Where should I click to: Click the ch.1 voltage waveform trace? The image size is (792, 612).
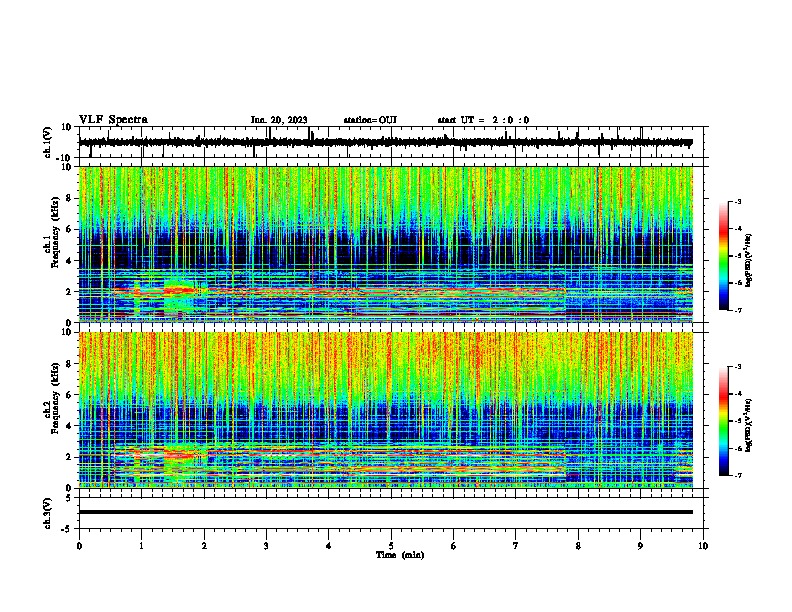pos(385,142)
